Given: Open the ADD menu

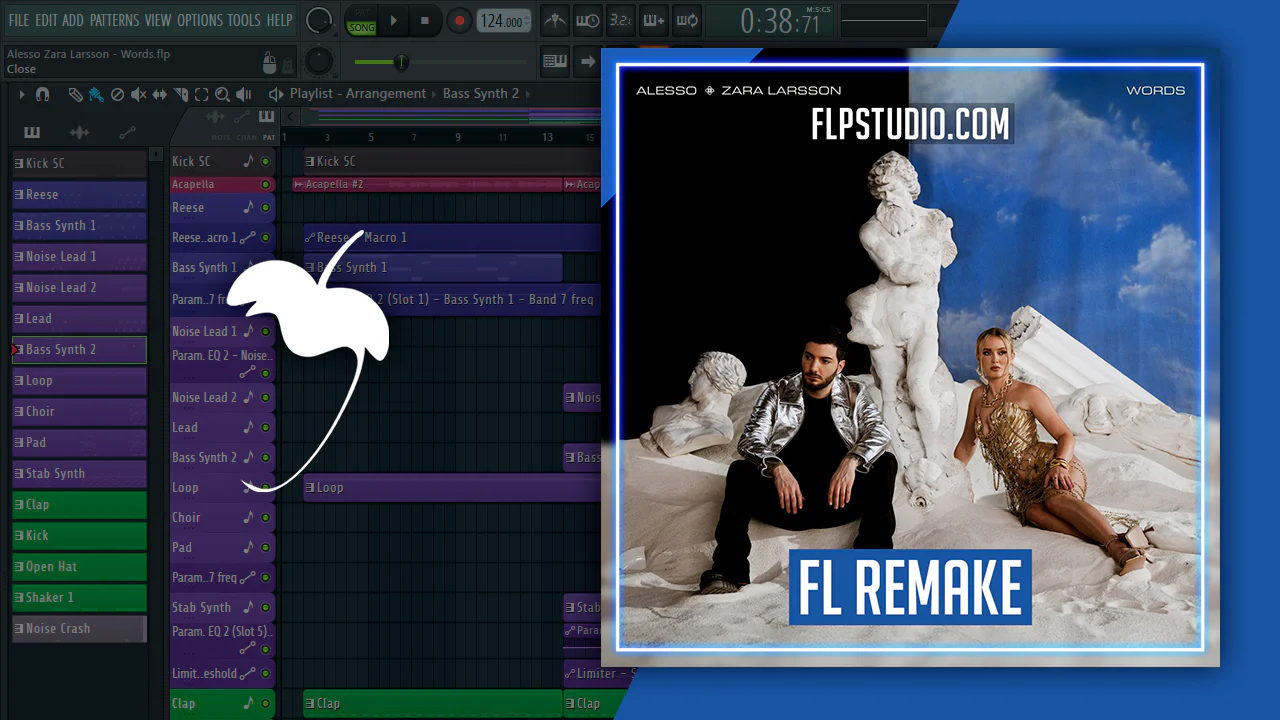Looking at the screenshot, I should coord(73,20).
